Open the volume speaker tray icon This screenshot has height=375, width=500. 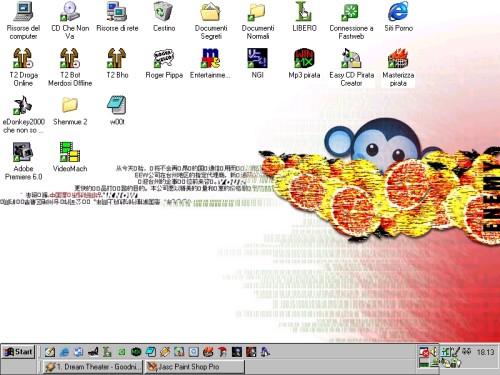434,351
